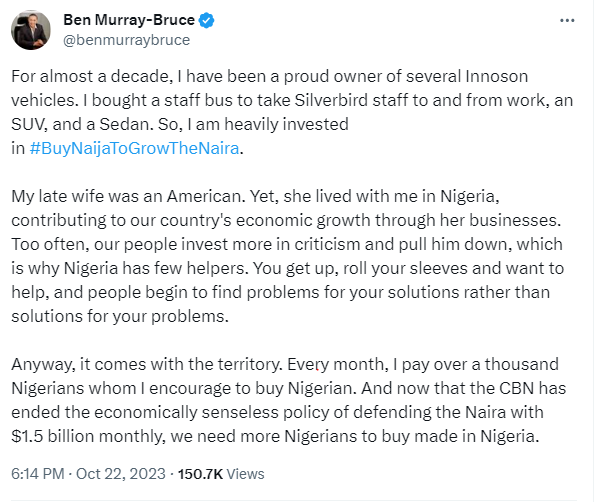Image resolution: width=600 pixels, height=502 pixels.
Task: Click the word Views beside the count
Action: [245, 474]
